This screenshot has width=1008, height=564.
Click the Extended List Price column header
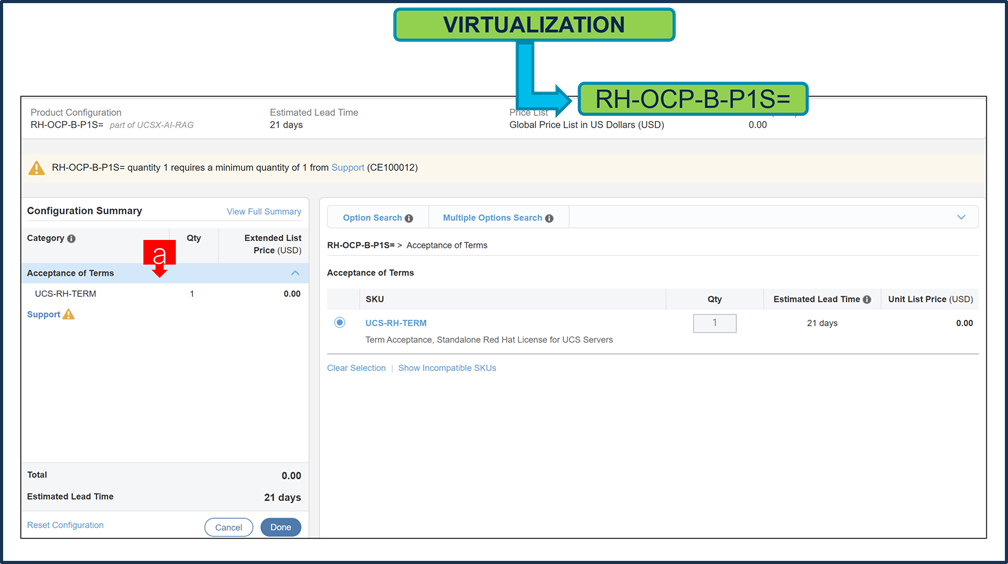(273, 244)
